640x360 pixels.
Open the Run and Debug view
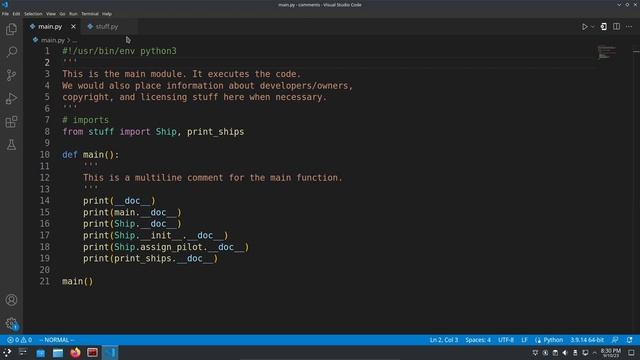11,98
